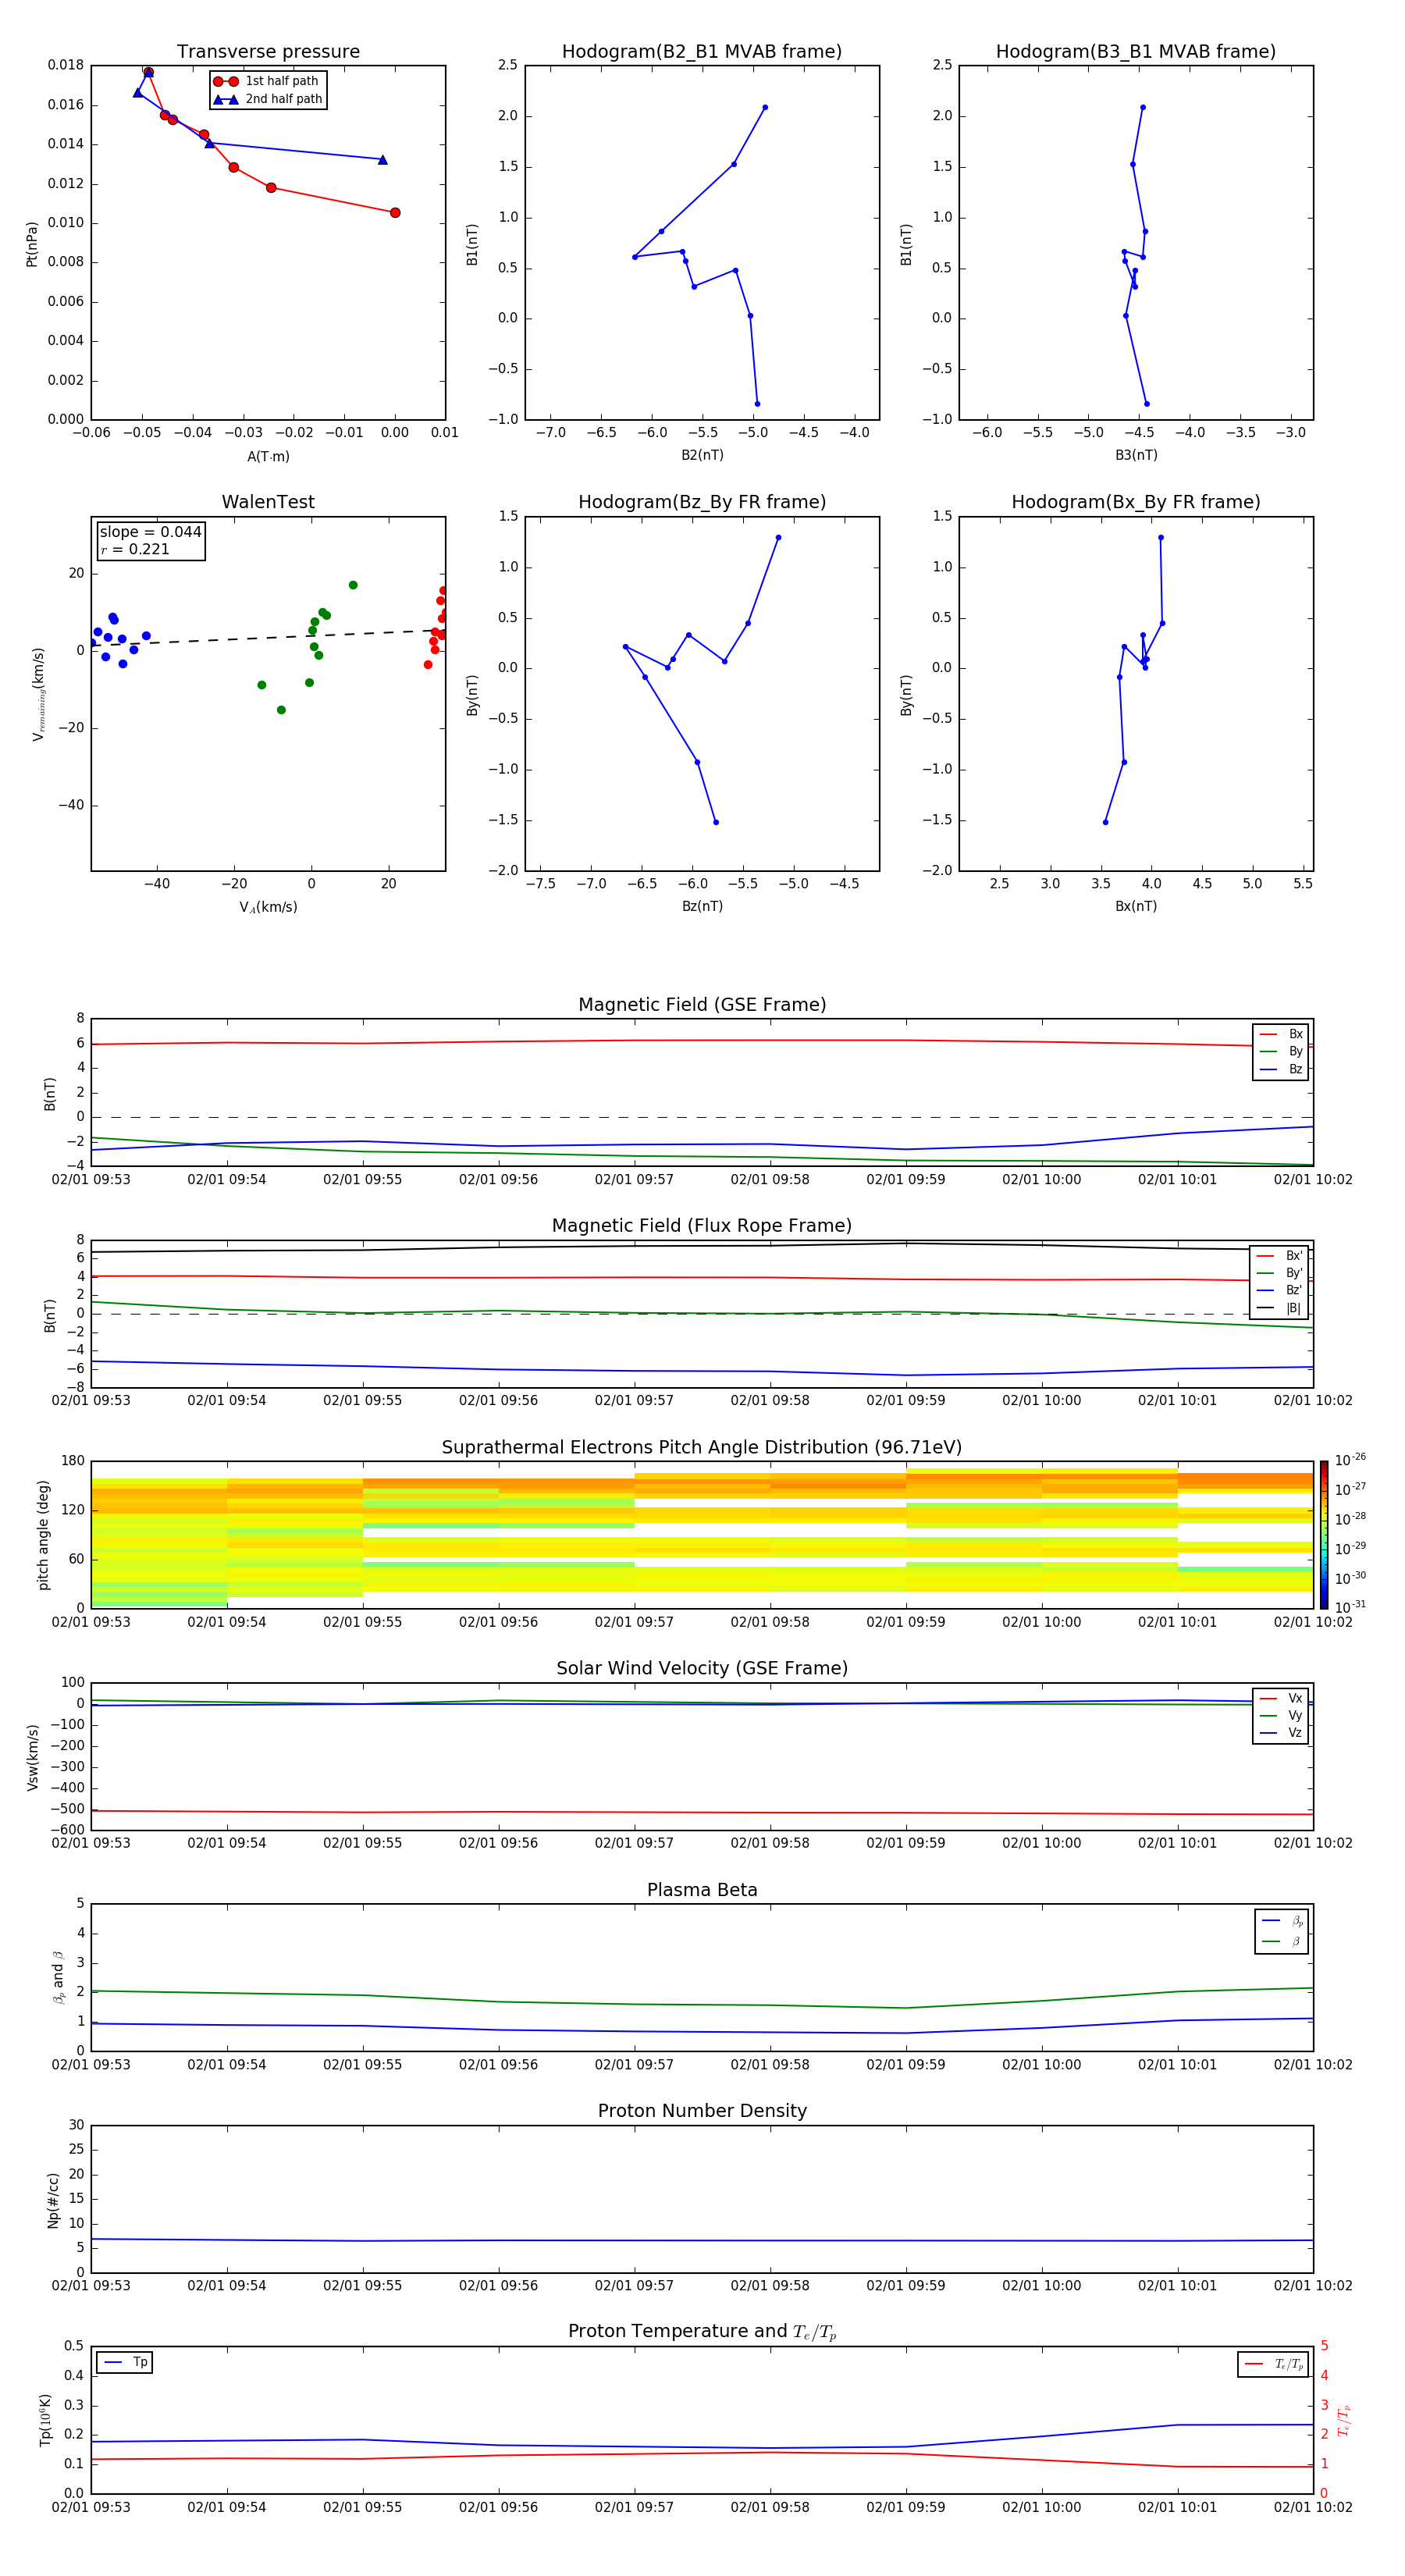
Task: Select the "Hodogram(Bx_By FR frame)" title
Action: (x=1136, y=502)
